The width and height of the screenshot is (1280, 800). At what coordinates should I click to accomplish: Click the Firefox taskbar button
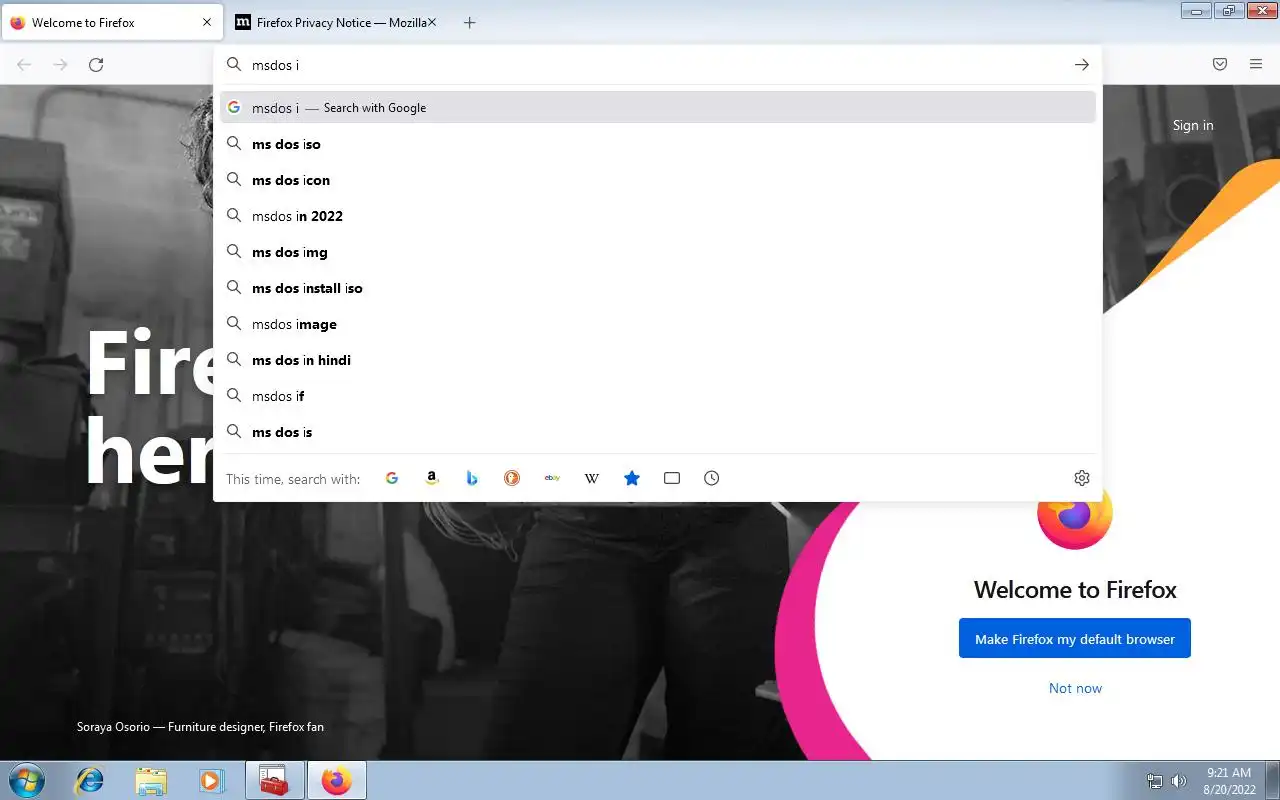coord(336,780)
